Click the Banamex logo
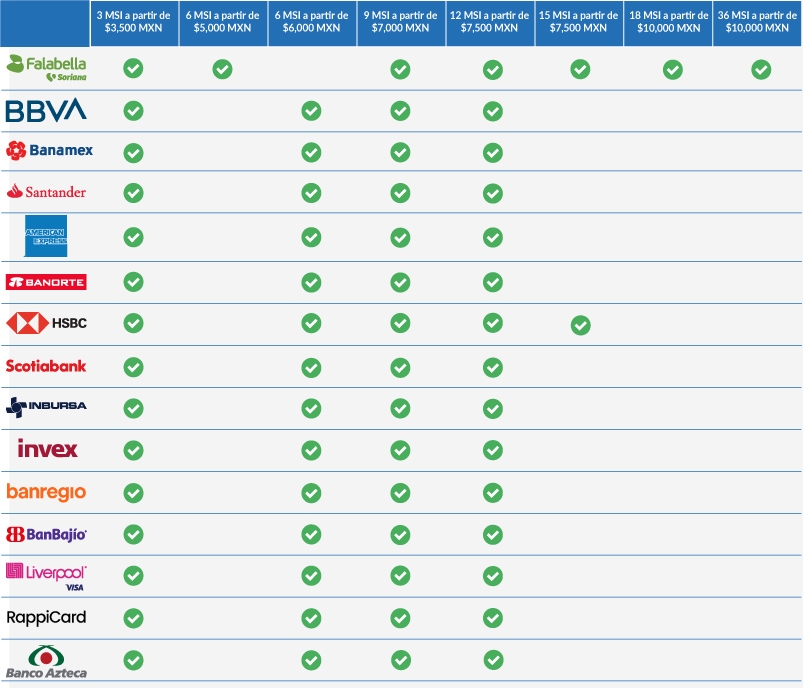 (49, 151)
